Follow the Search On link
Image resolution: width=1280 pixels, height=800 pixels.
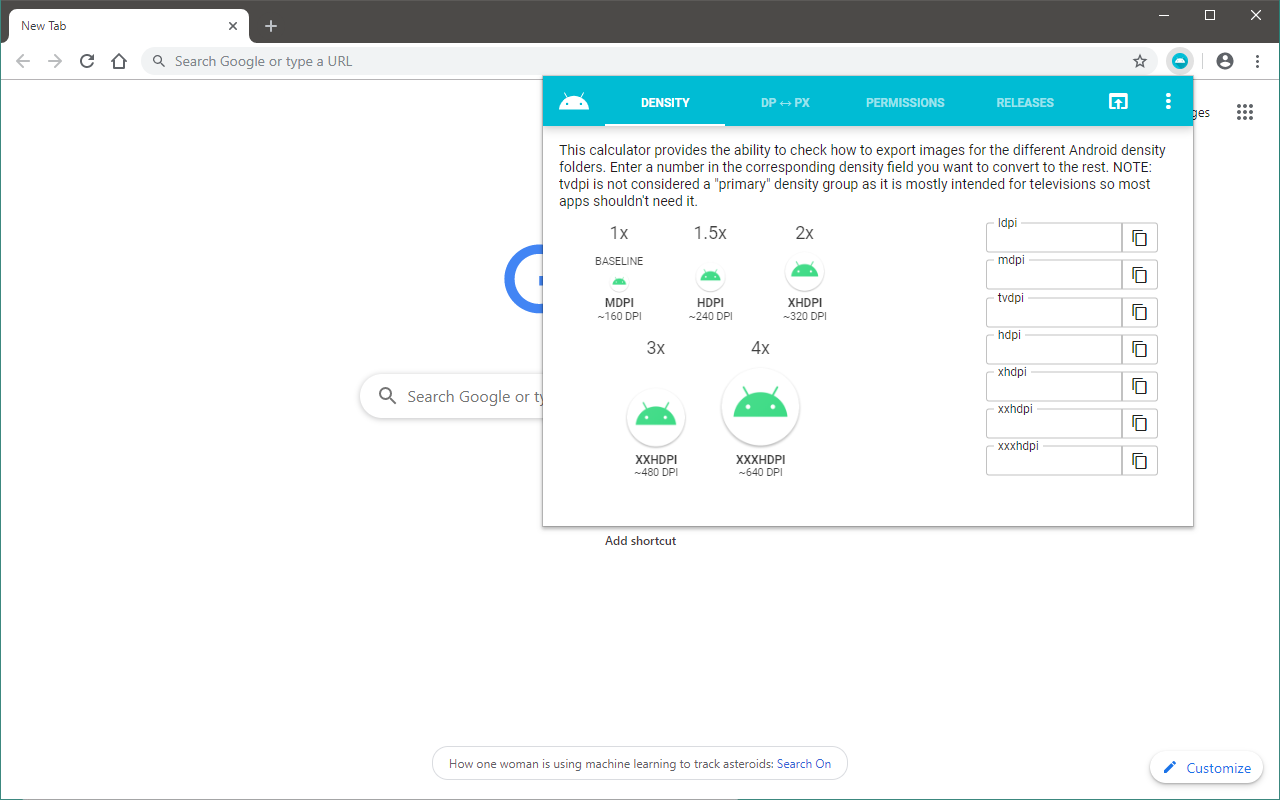point(804,764)
